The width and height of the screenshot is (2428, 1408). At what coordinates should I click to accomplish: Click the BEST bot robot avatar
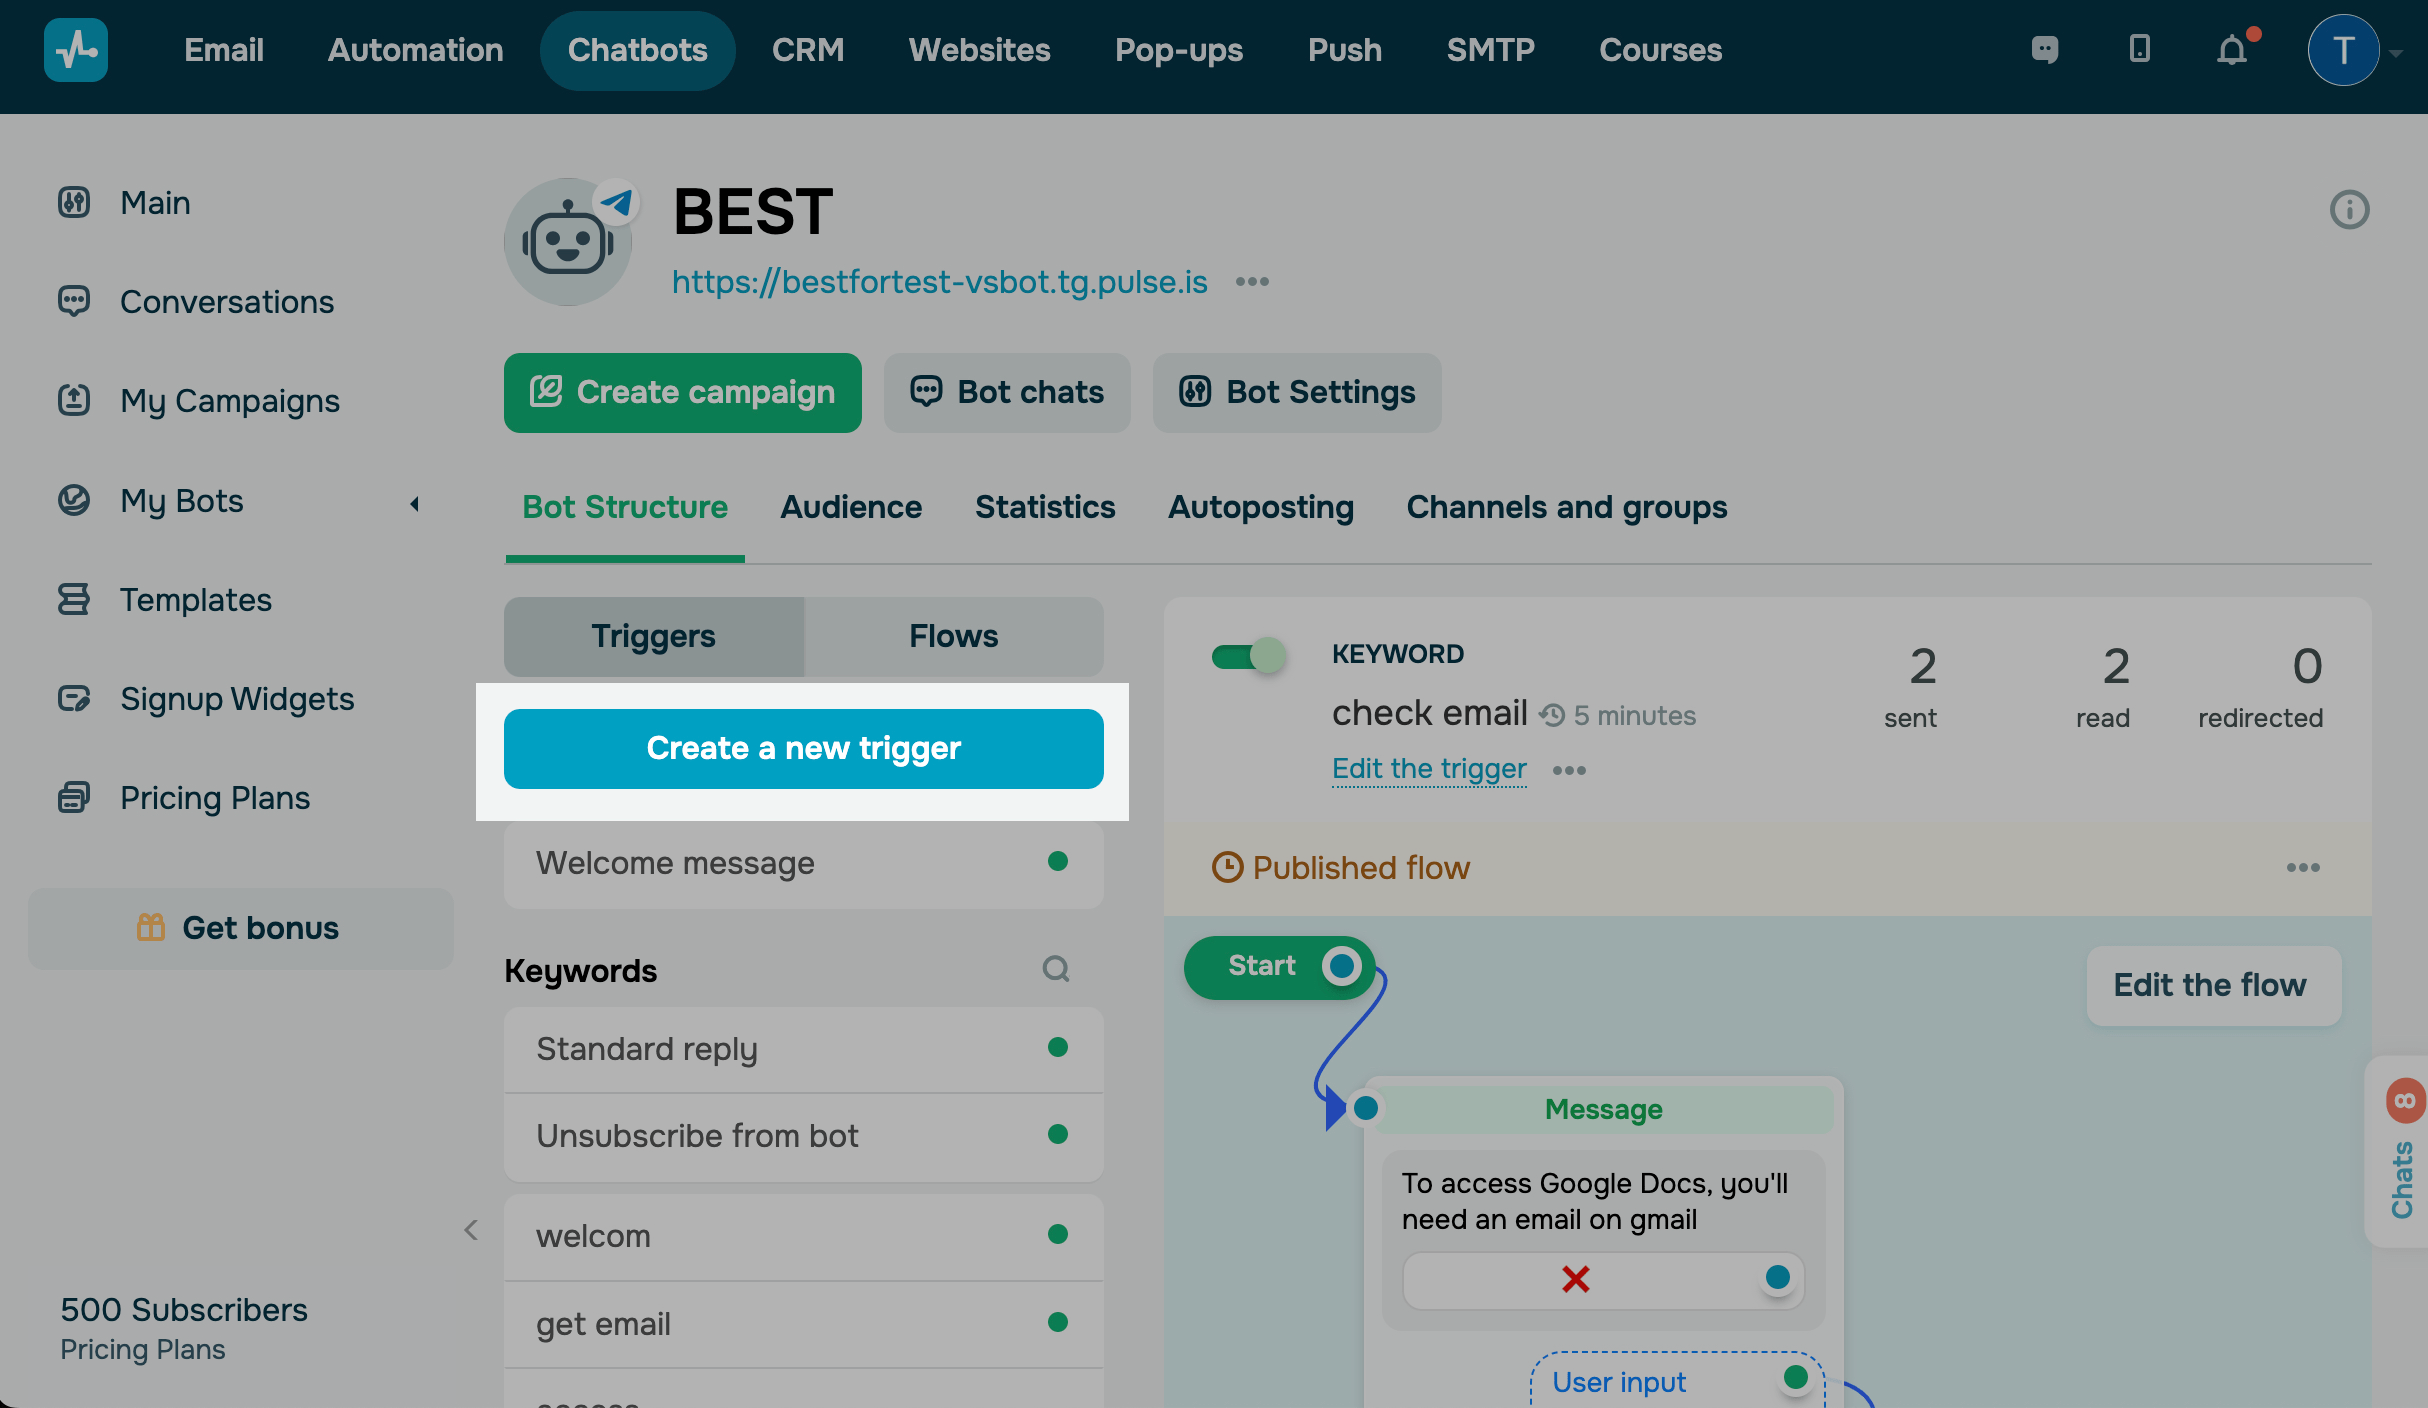tap(568, 242)
